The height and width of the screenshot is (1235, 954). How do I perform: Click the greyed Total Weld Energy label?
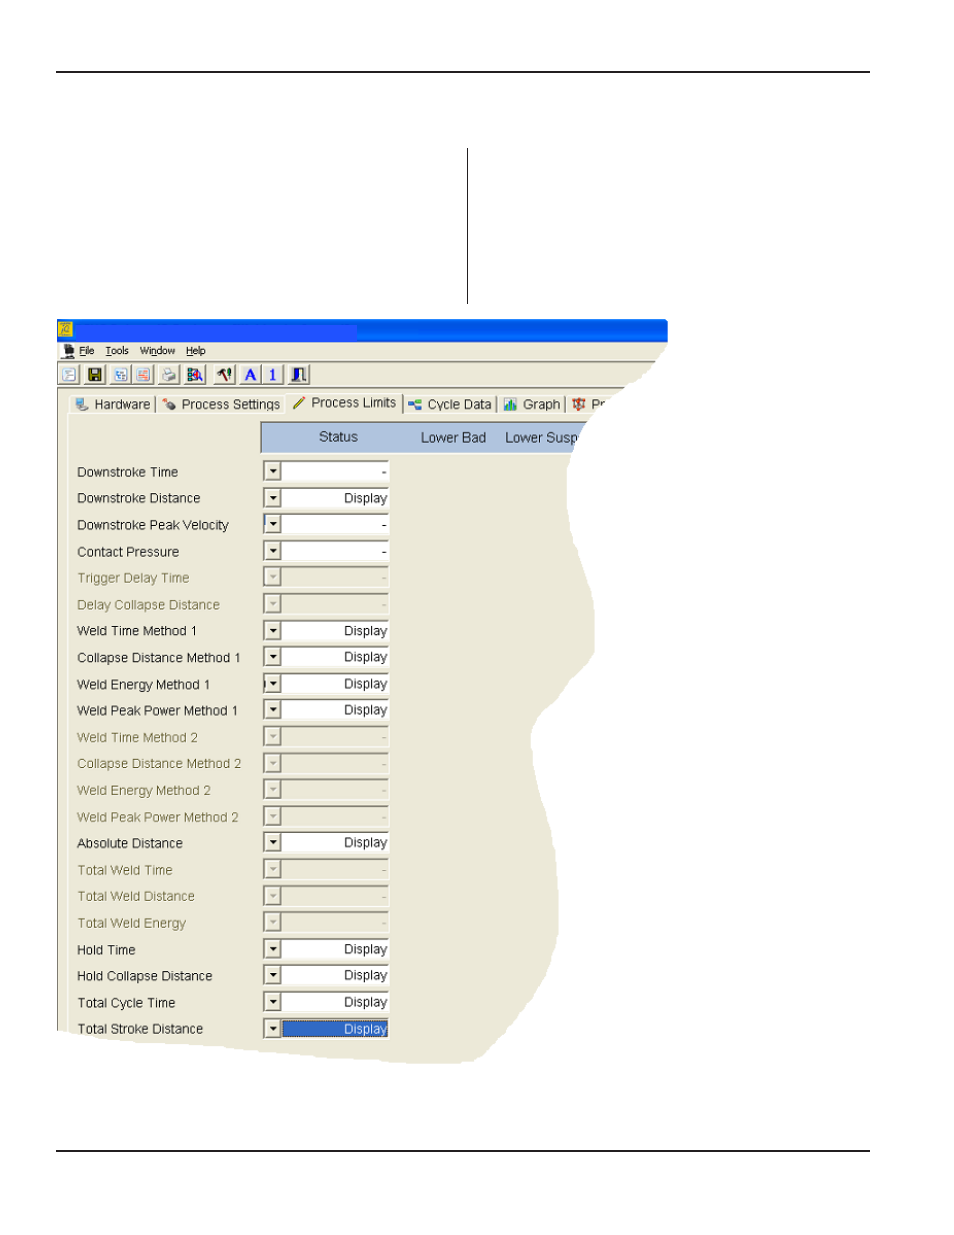coord(132,924)
